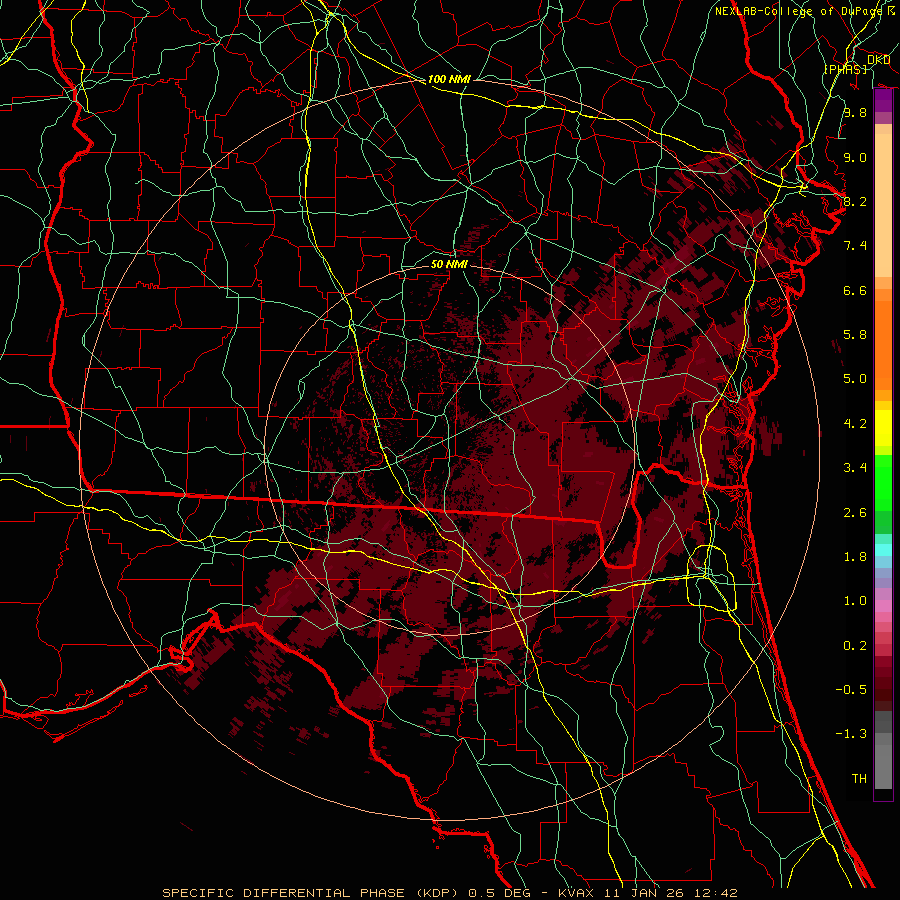Screen dimensions: 900x900
Task: Click the [PHAS] legend unit label
Action: tap(845, 69)
